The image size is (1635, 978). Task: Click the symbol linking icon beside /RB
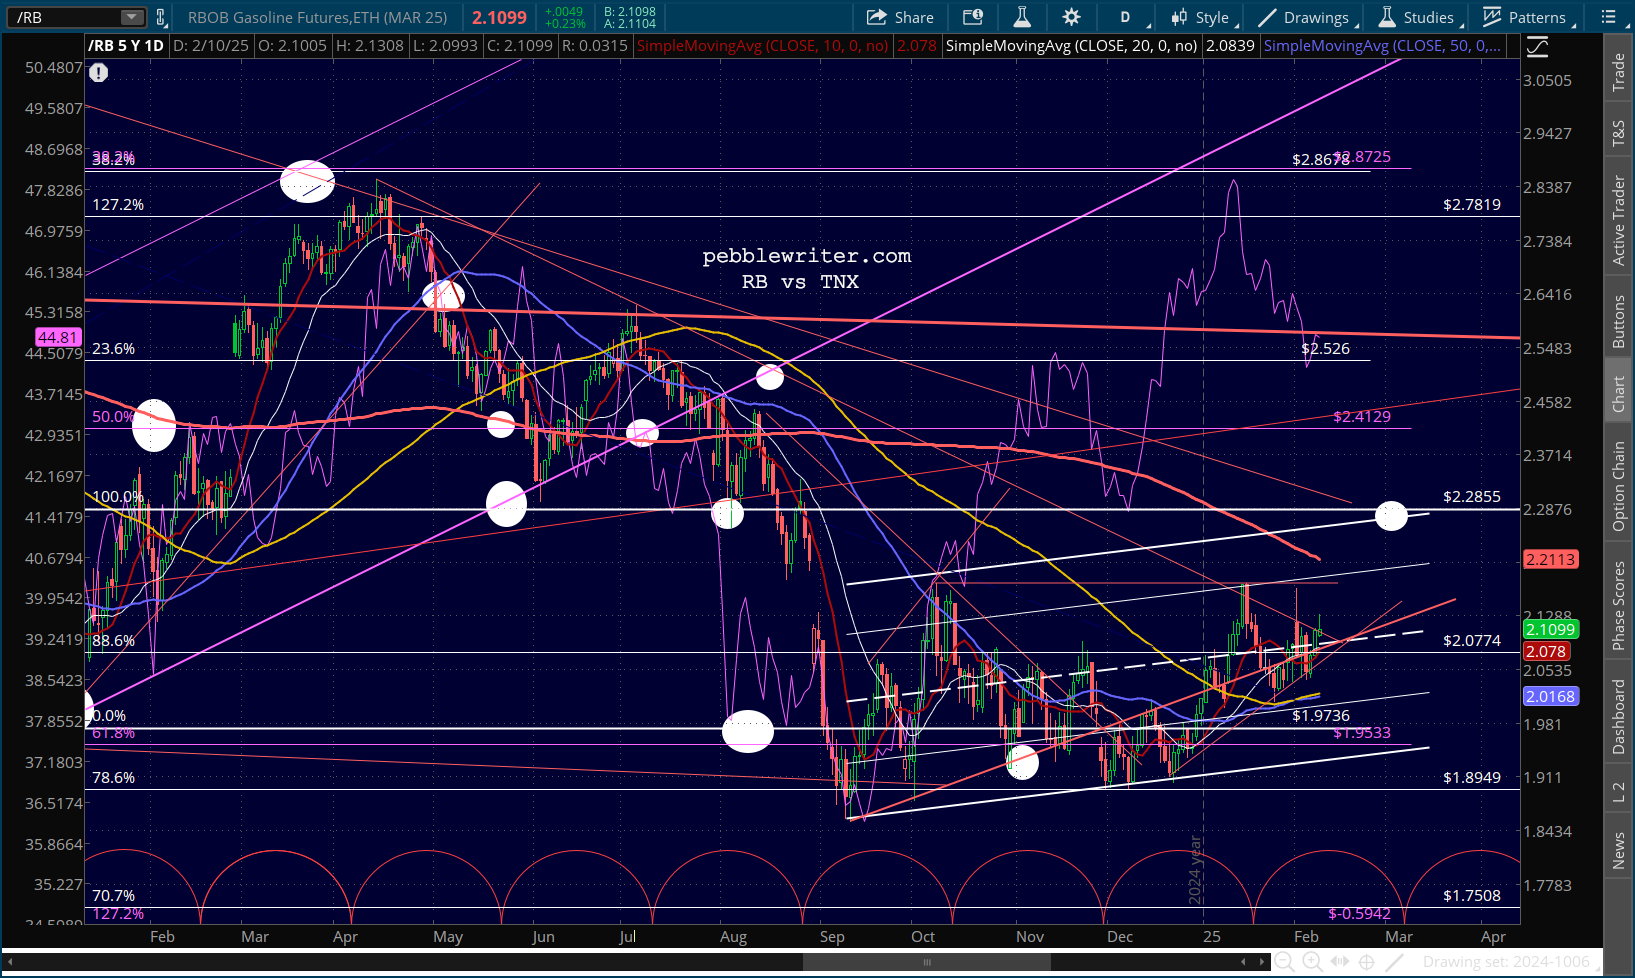tap(161, 17)
